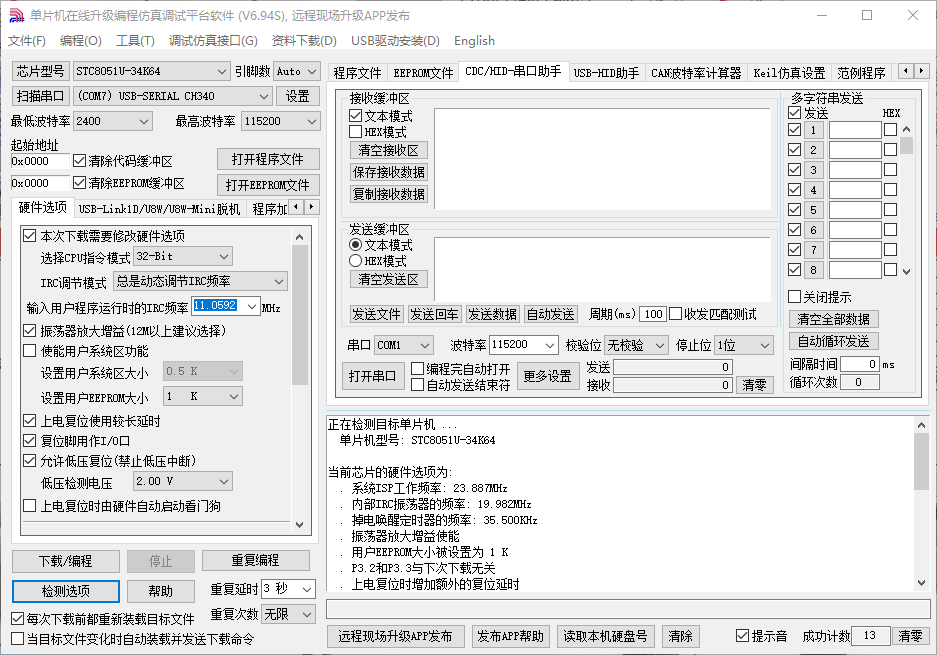The width and height of the screenshot is (937, 655).
Task: Click the 周期(ms) 100 input field
Action: click(653, 314)
